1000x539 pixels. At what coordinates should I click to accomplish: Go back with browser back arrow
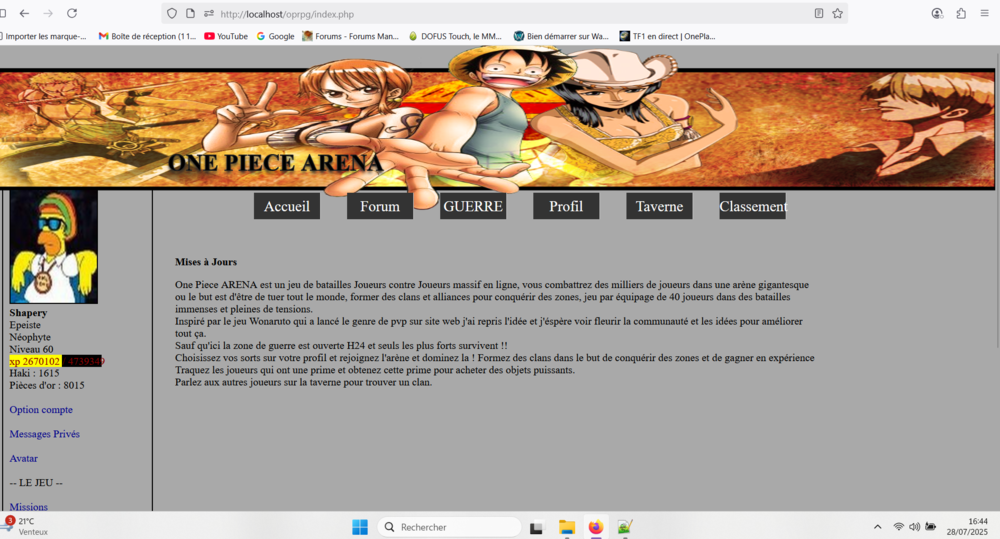click(24, 13)
